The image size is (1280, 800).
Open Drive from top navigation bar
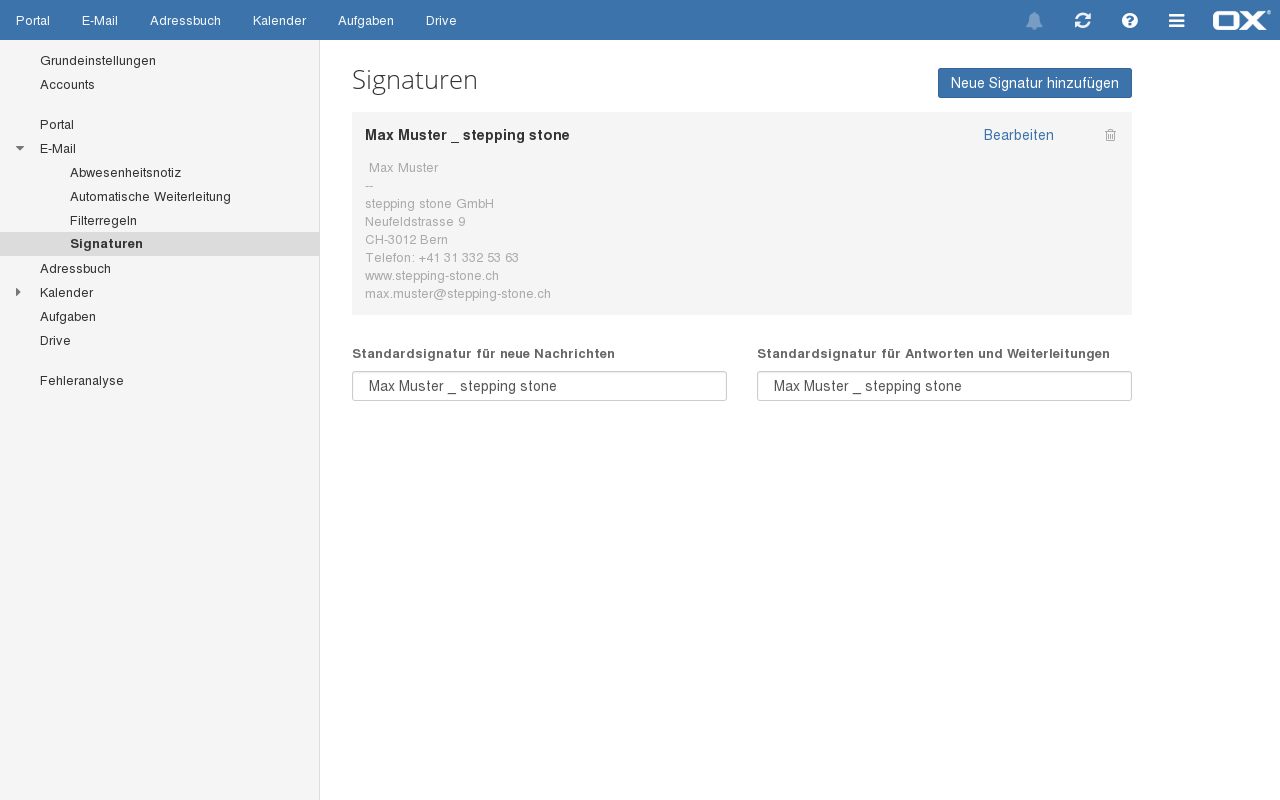[441, 20]
